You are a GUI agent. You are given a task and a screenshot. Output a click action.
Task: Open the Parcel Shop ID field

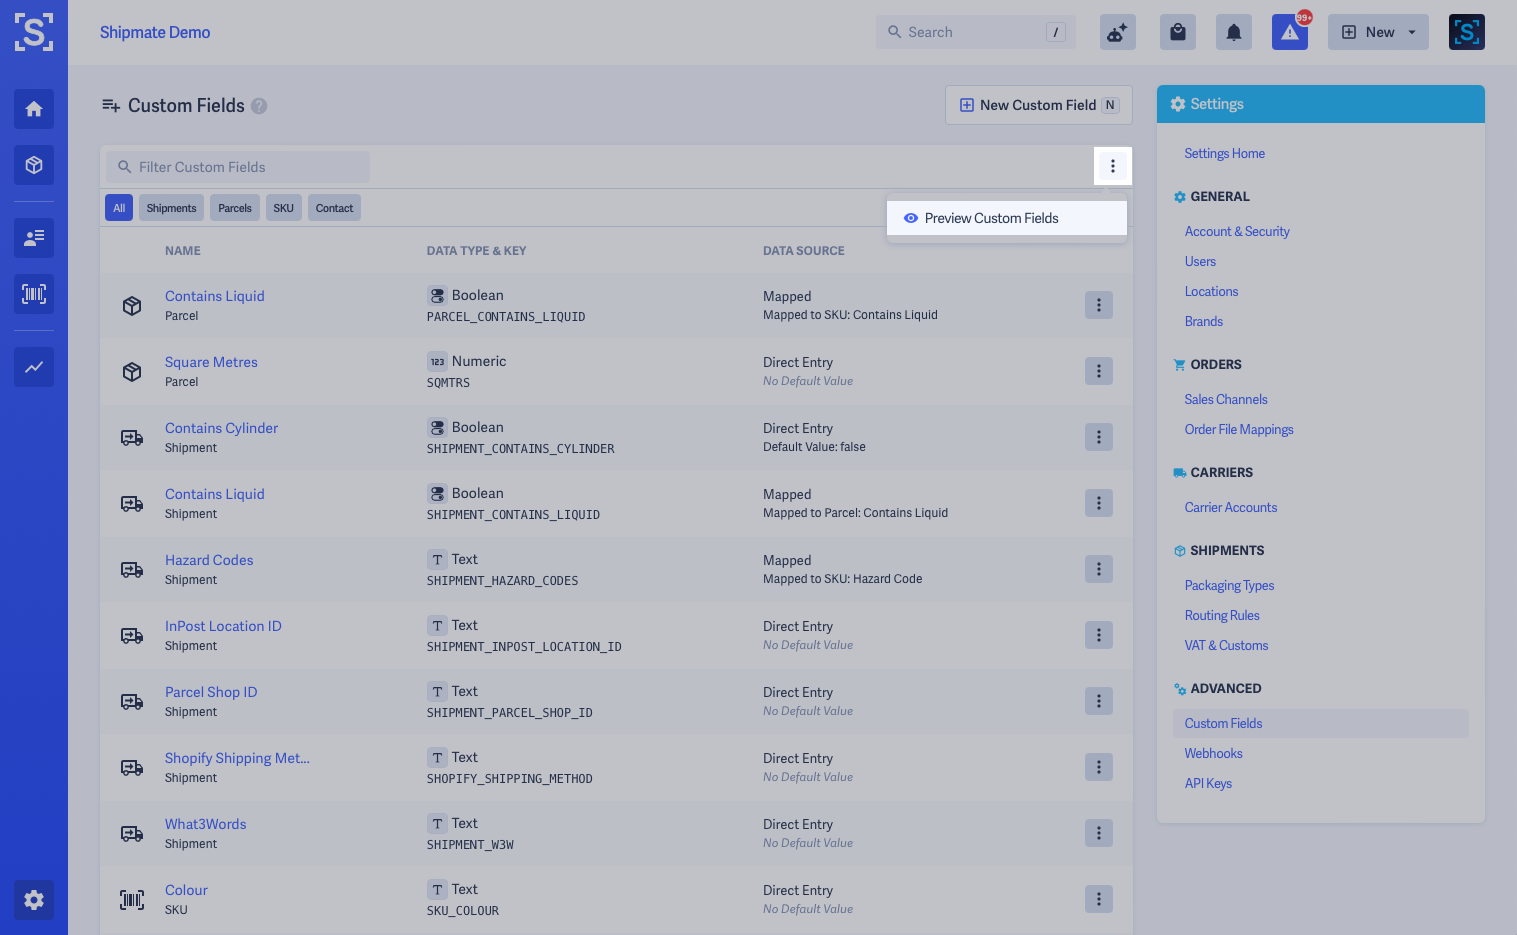pos(211,692)
